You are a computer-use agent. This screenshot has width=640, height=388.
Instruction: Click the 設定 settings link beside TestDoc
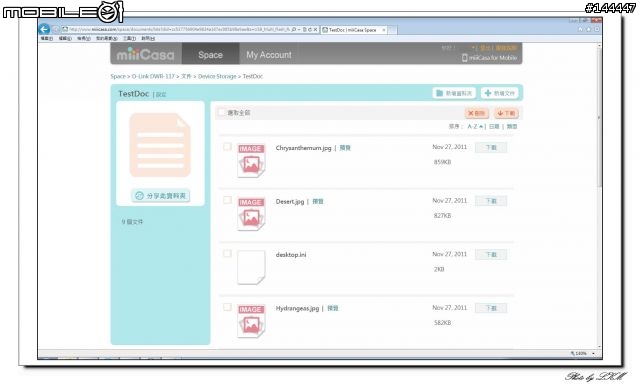(x=161, y=95)
